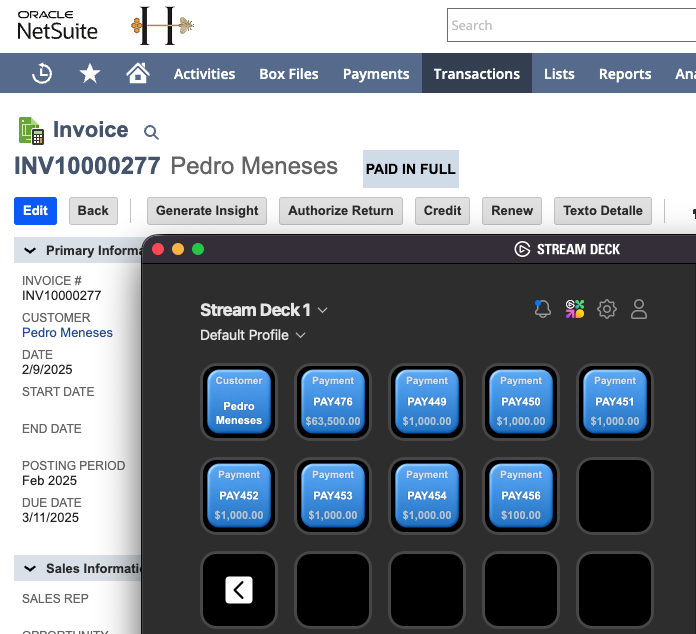Close the Stream Deck window with red button
This screenshot has height=634, width=696.
pyautogui.click(x=158, y=249)
